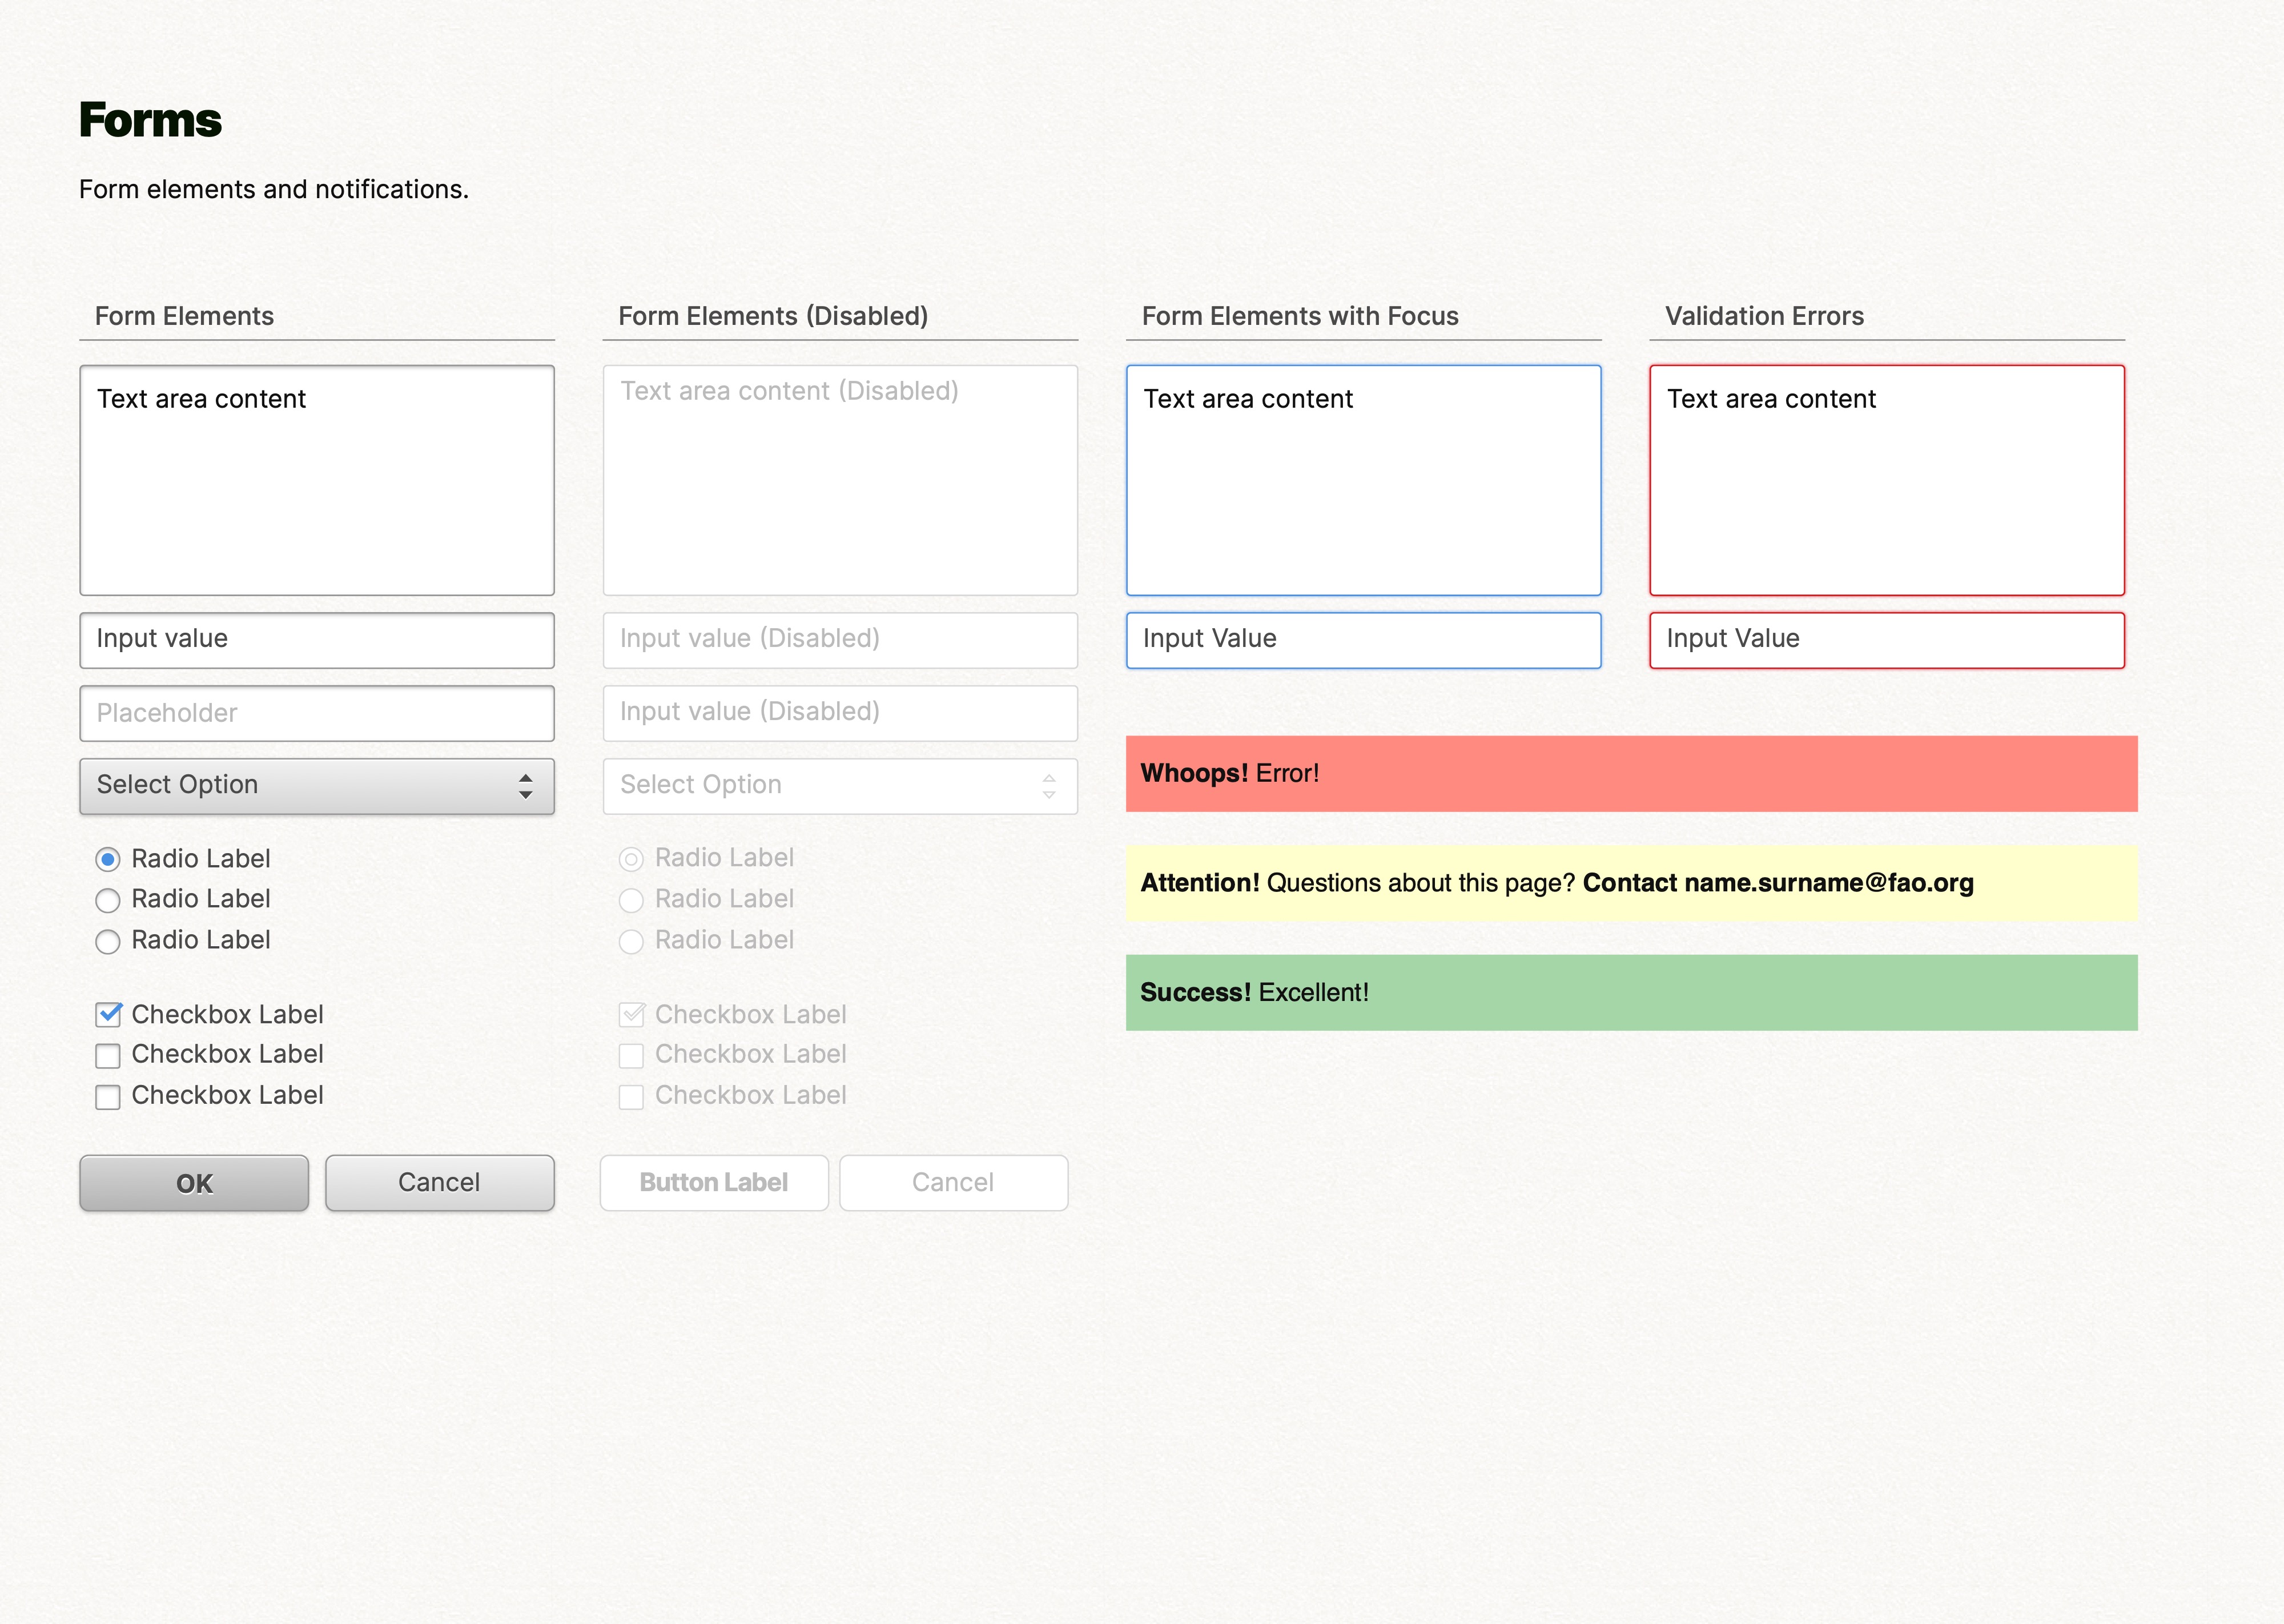Check the third Checkbox Label
The image size is (2284, 1624).
point(108,1097)
